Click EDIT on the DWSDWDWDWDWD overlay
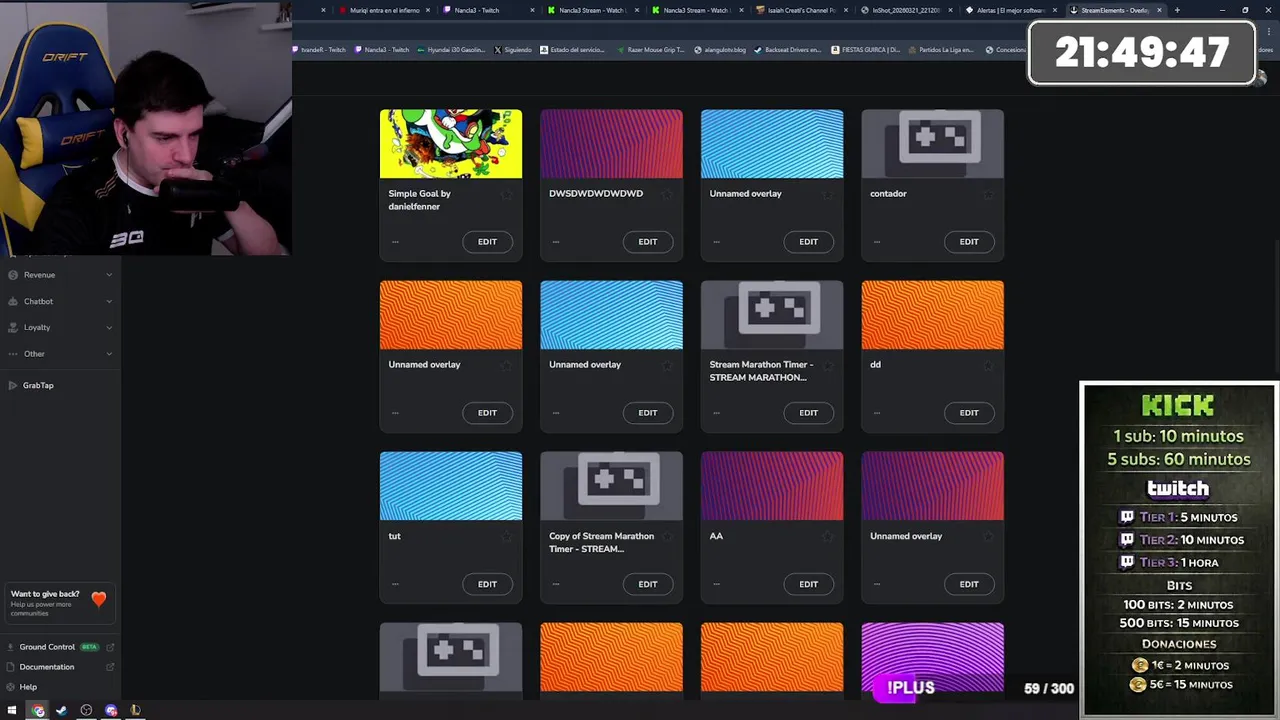The image size is (1280, 720). click(648, 242)
